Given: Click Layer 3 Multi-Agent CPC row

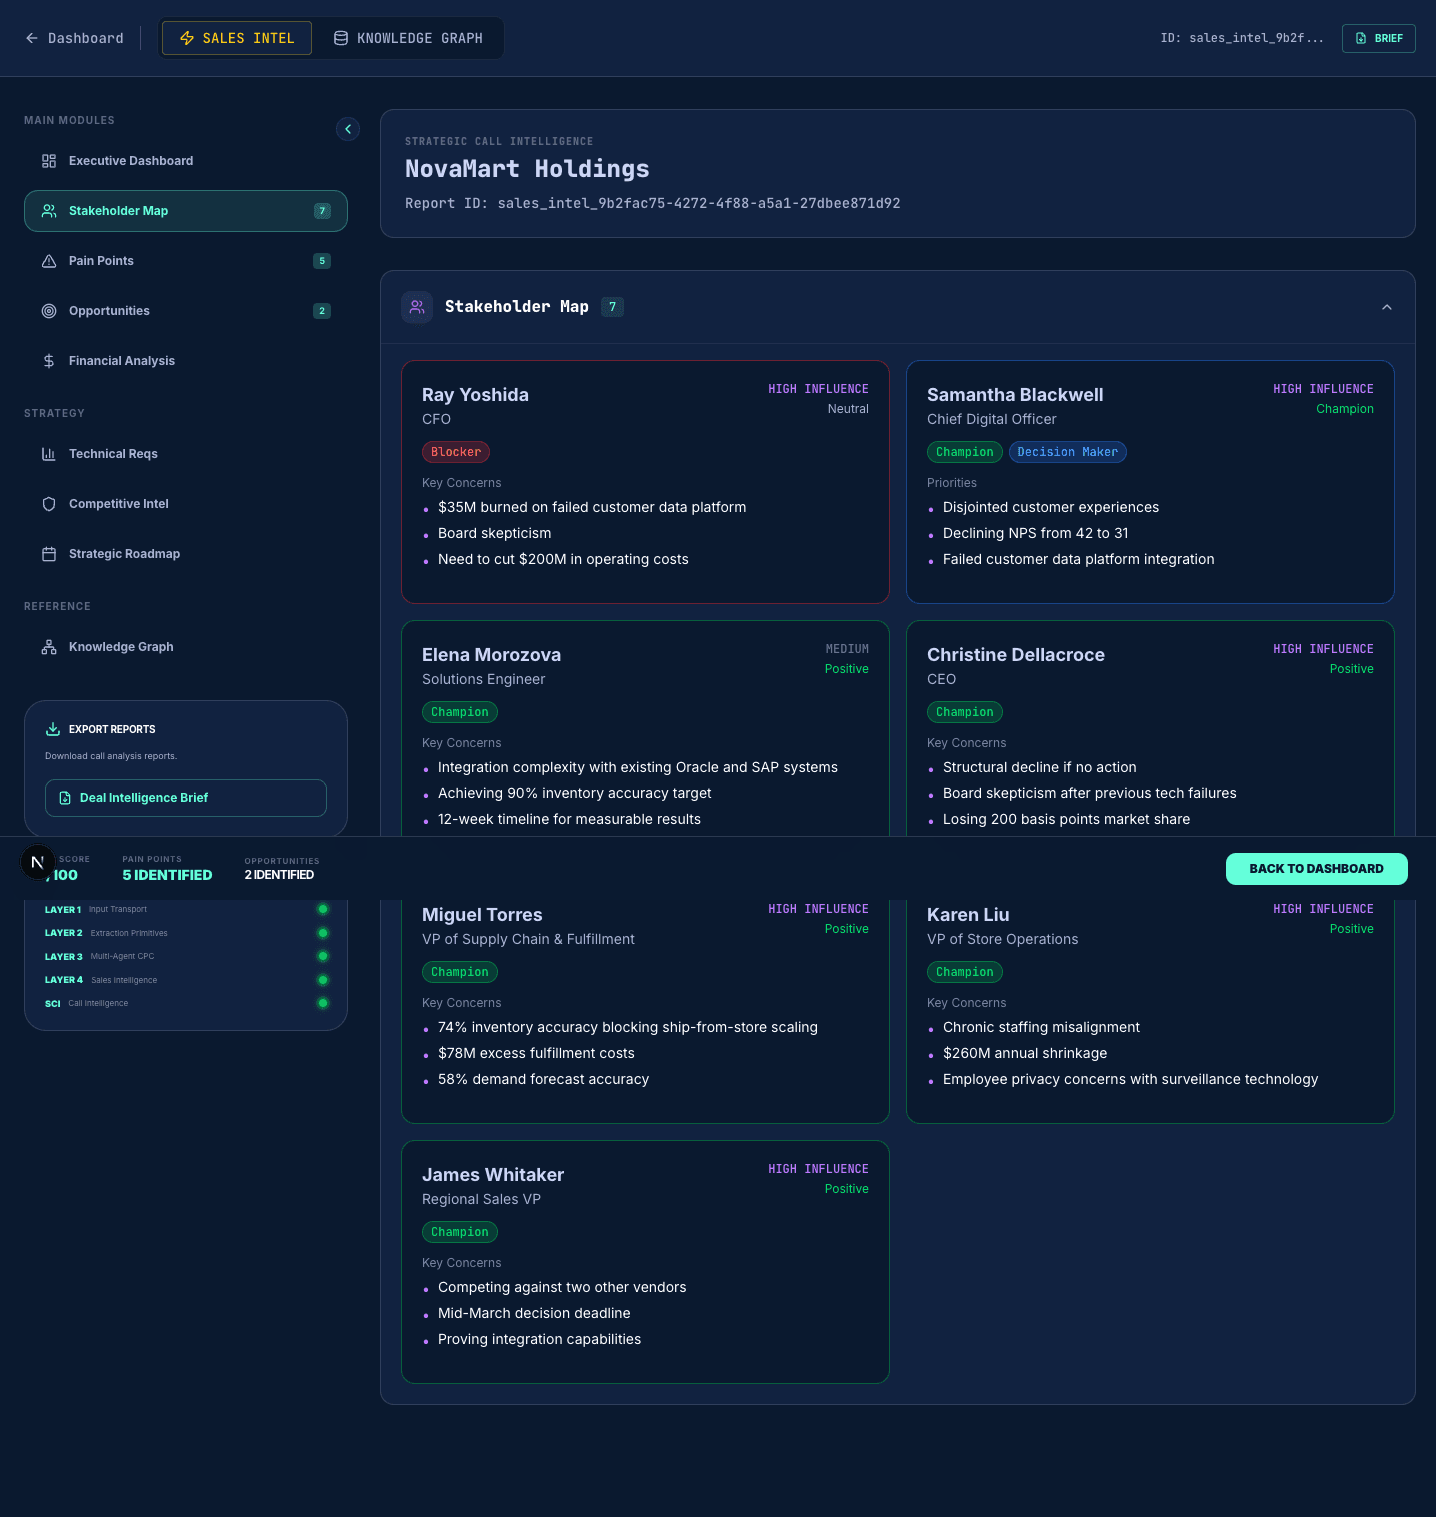Looking at the screenshot, I should (186, 956).
